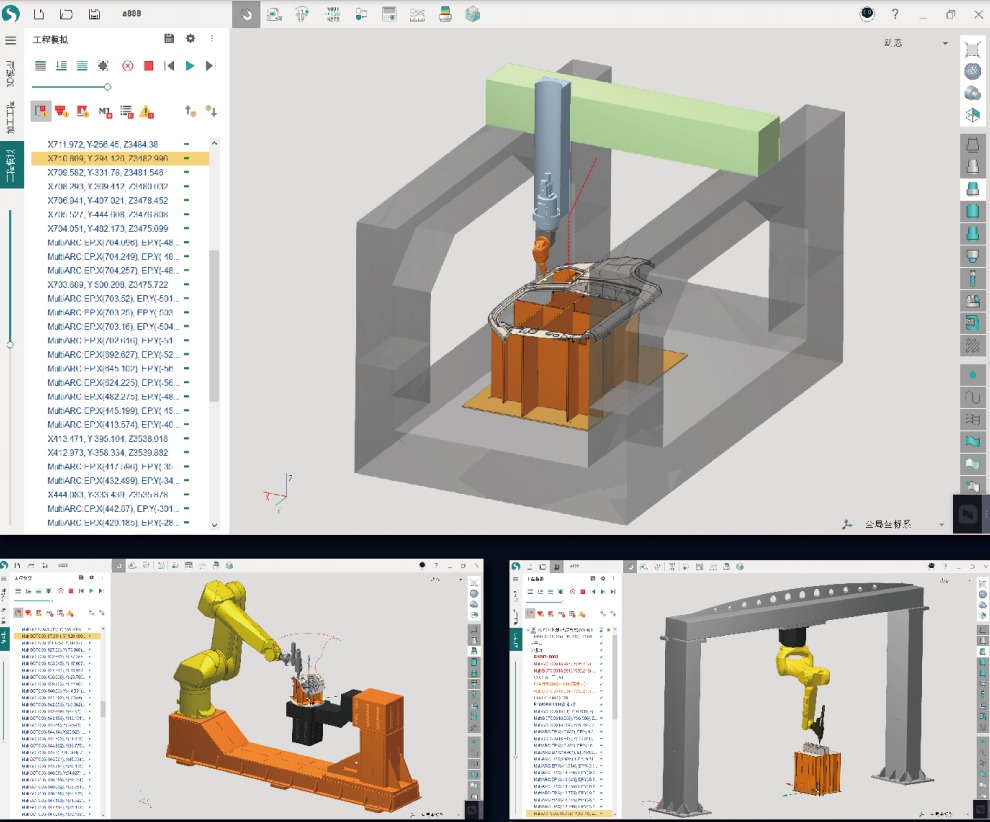This screenshot has width=990, height=822.
Task: Click the code list scroll-down arrow
Action: [214, 525]
